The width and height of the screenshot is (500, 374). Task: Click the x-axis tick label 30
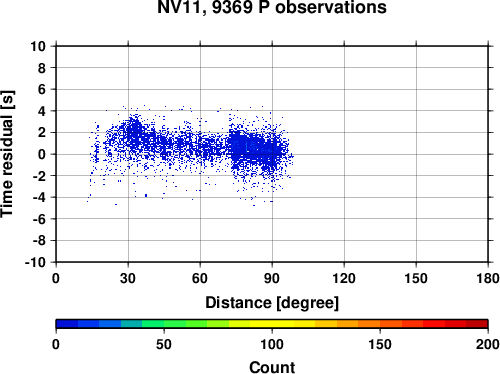[128, 278]
